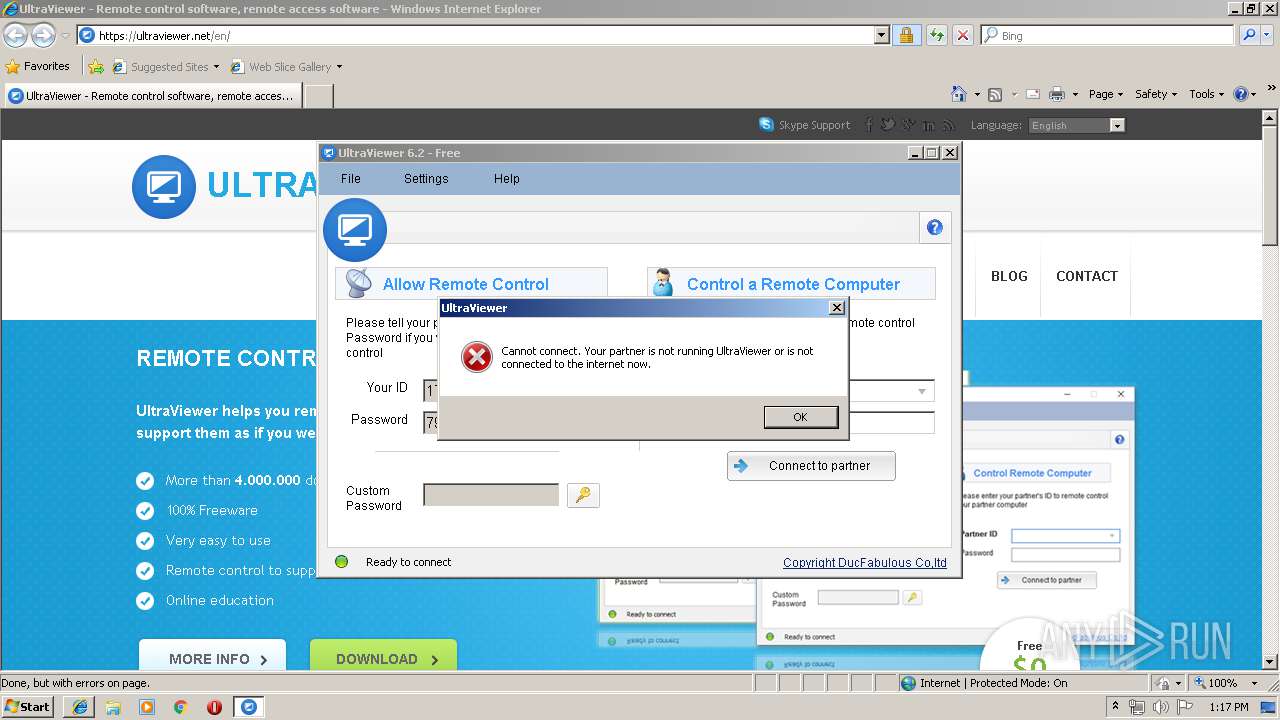The height and width of the screenshot is (720, 1280).
Task: Open the Help menu in UltraViewer
Action: pyautogui.click(x=507, y=178)
